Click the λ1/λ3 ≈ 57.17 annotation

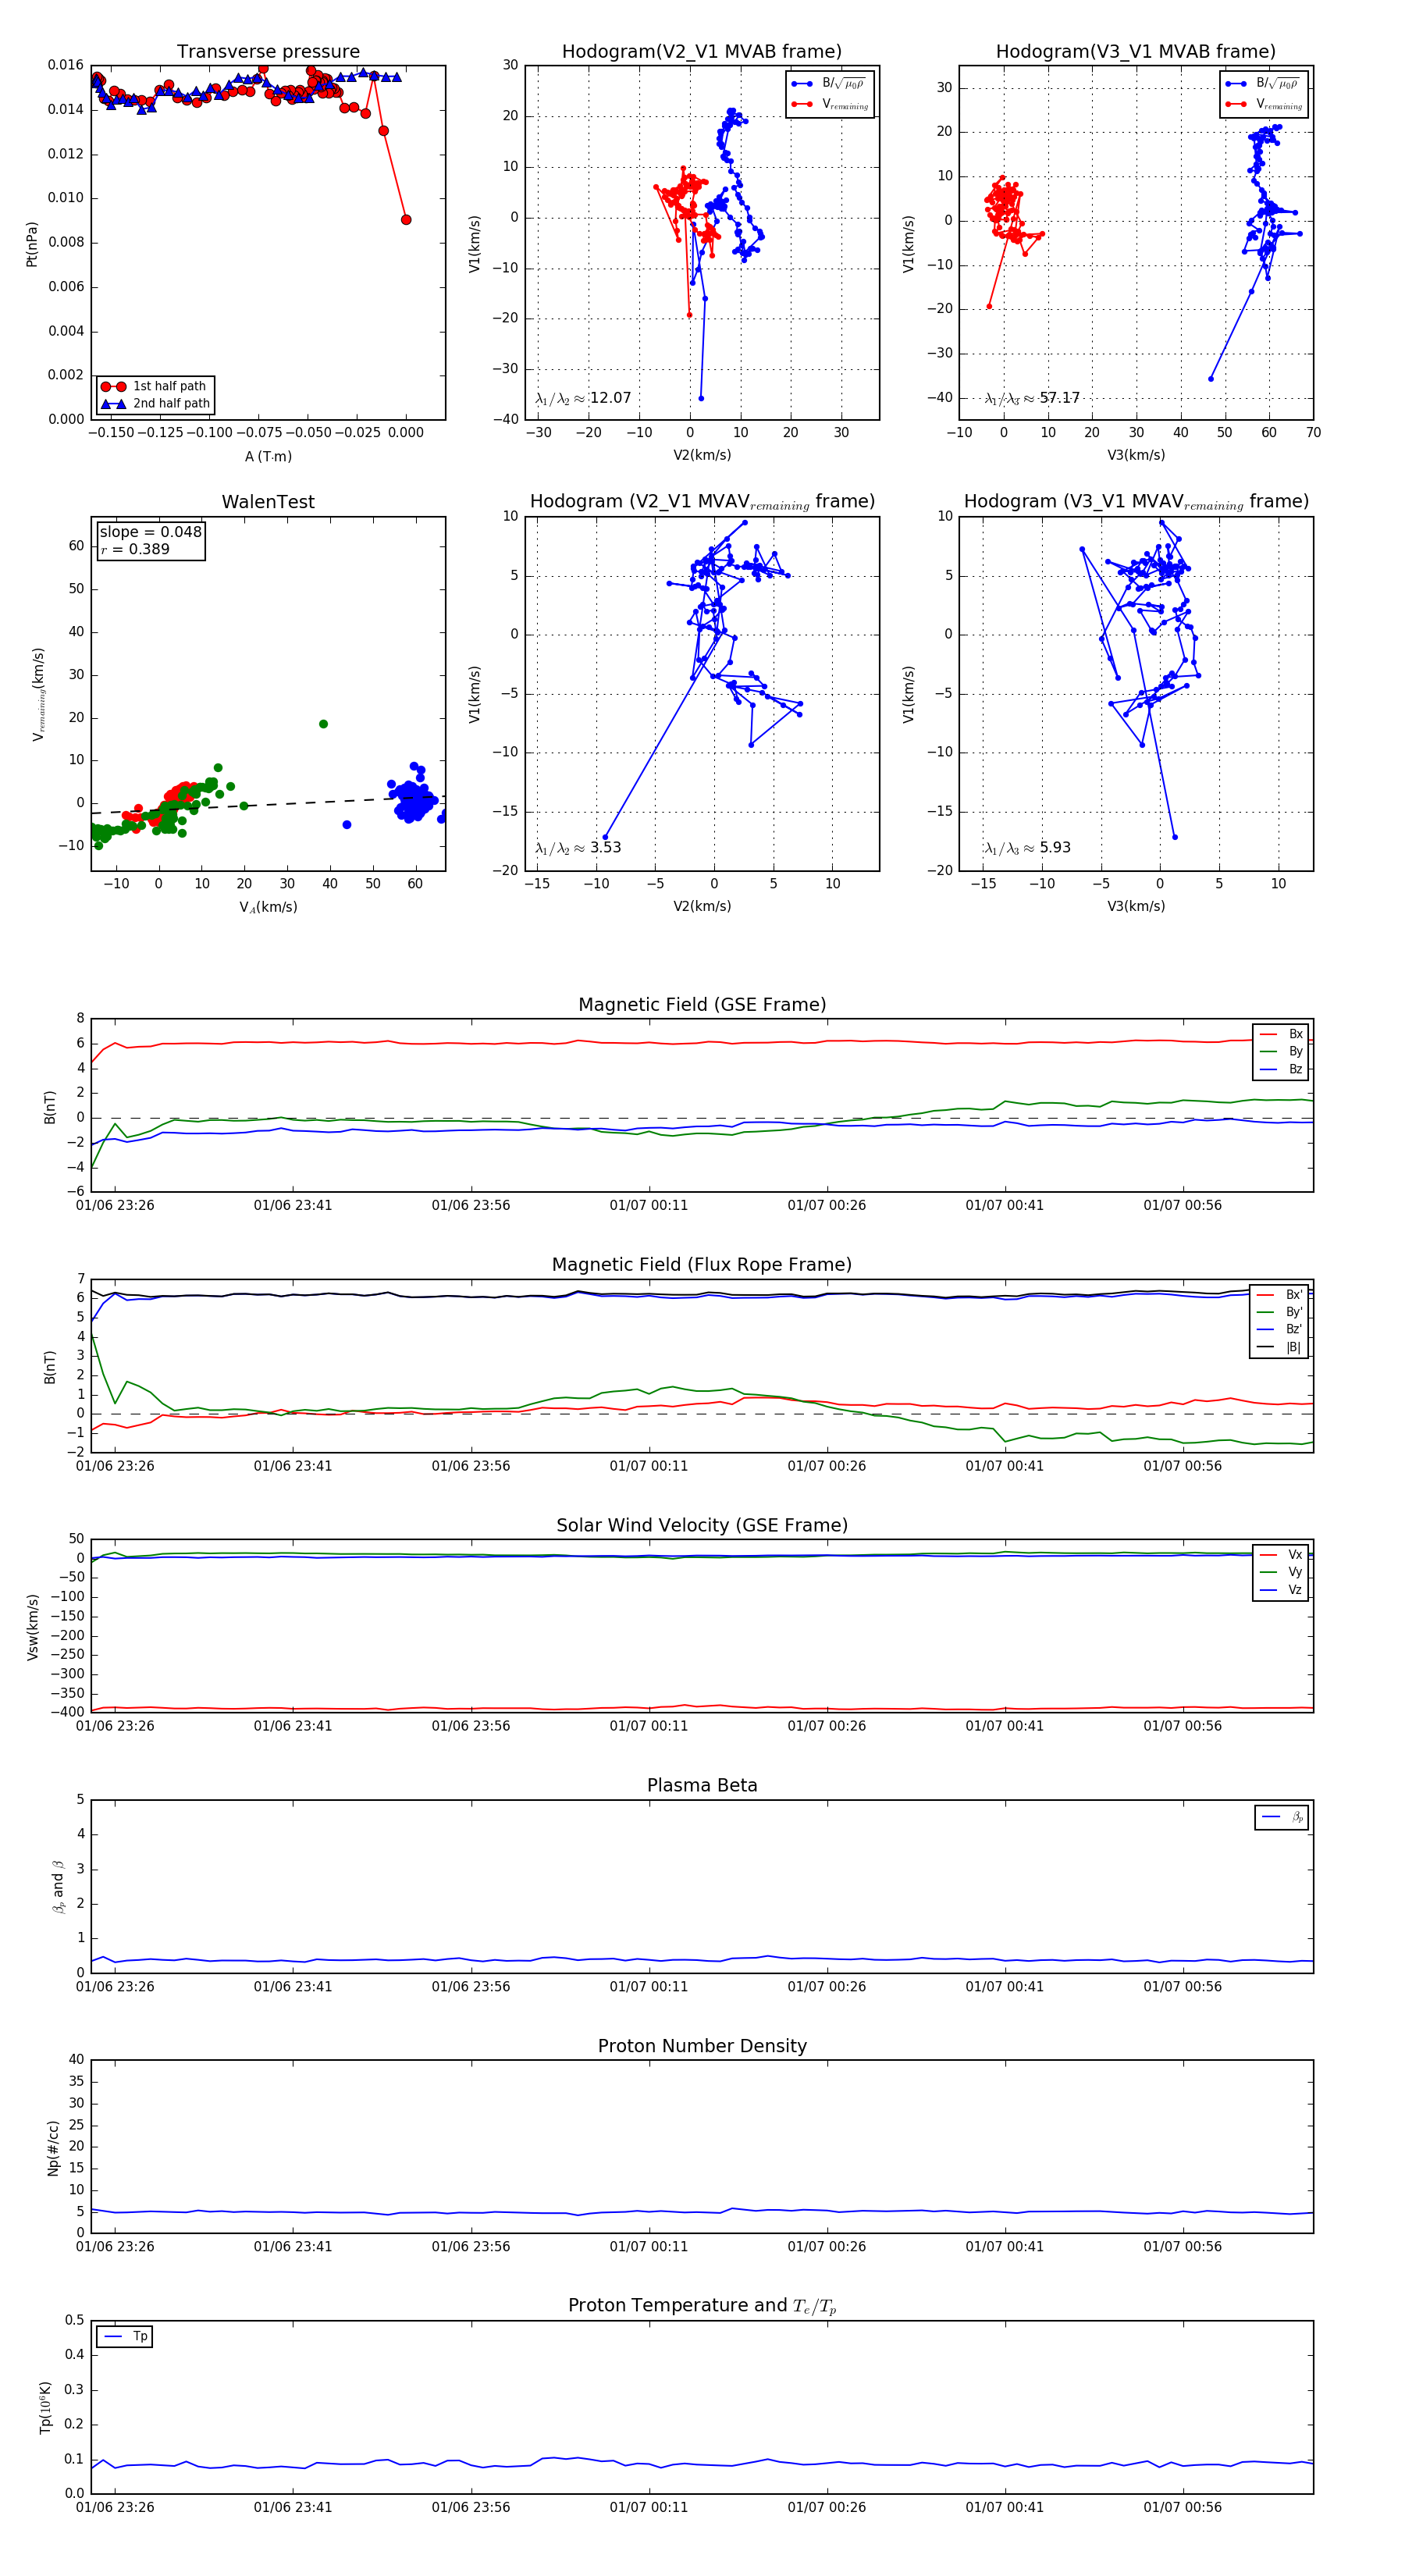(x=1032, y=398)
